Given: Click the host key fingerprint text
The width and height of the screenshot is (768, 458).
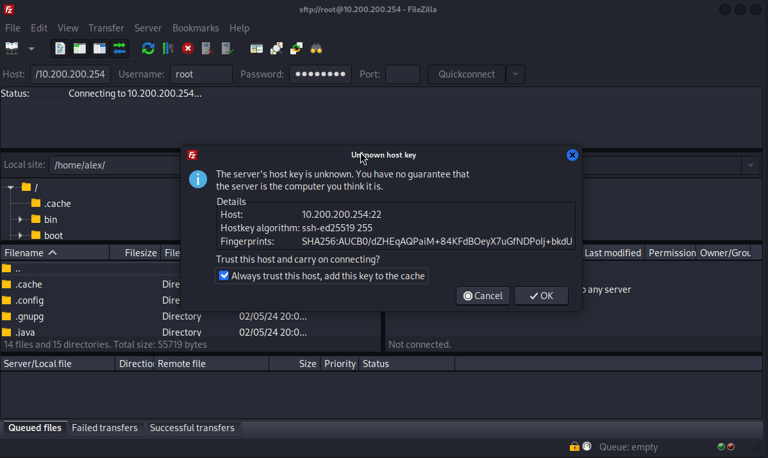Looking at the screenshot, I should [x=437, y=241].
